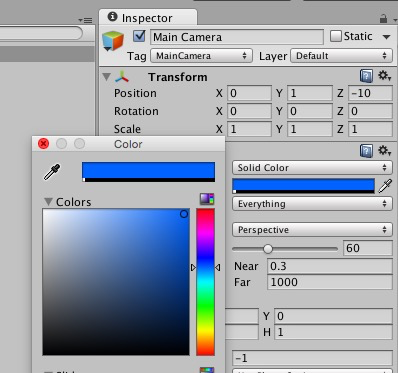Open the Static dropdown arrow
This screenshot has width=398, height=373.
[386, 37]
